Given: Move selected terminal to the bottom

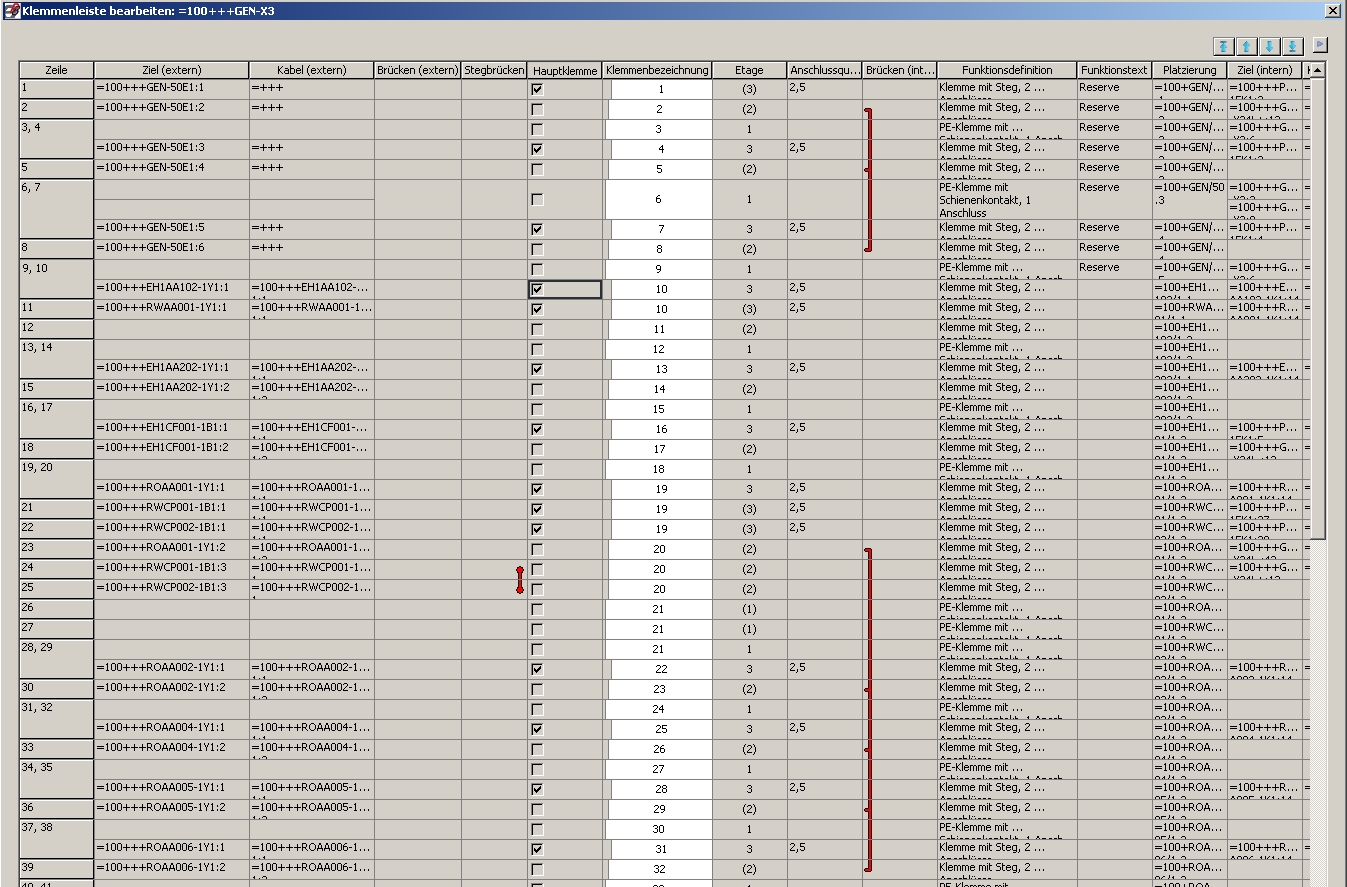Looking at the screenshot, I should (x=1292, y=46).
